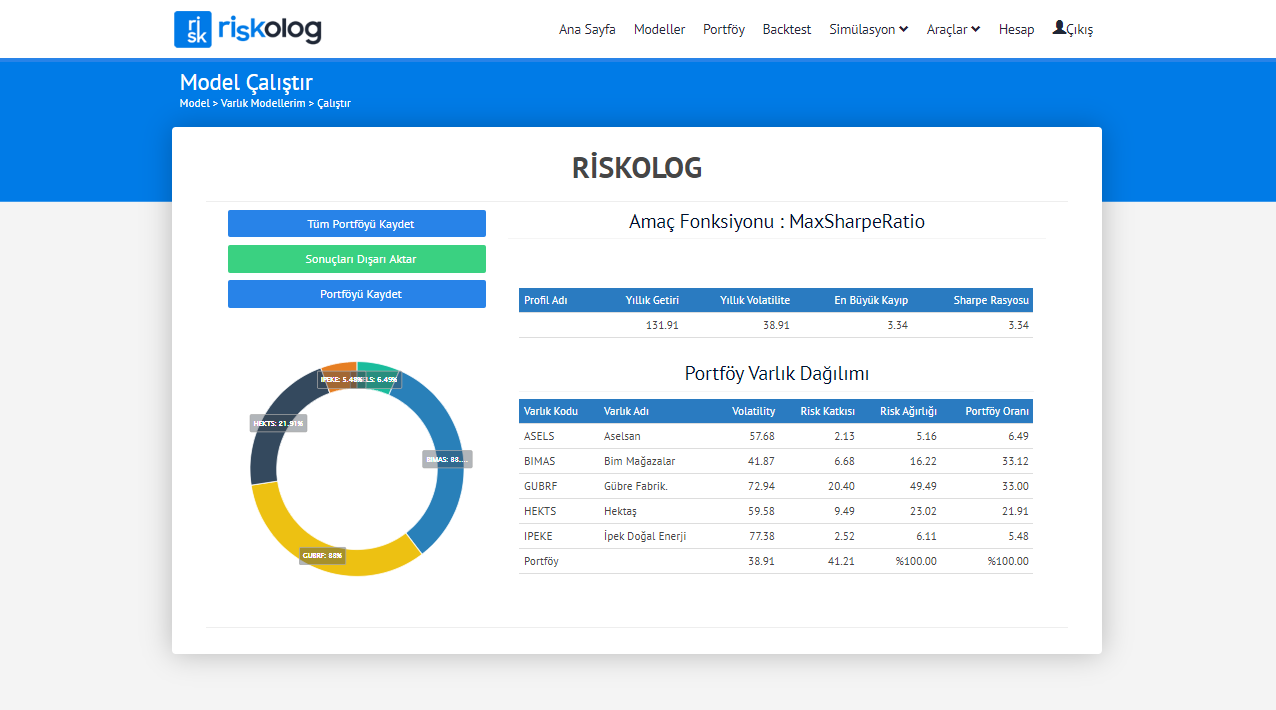Click the Riskolog logo
1276x710 pixels.
click(x=248, y=29)
